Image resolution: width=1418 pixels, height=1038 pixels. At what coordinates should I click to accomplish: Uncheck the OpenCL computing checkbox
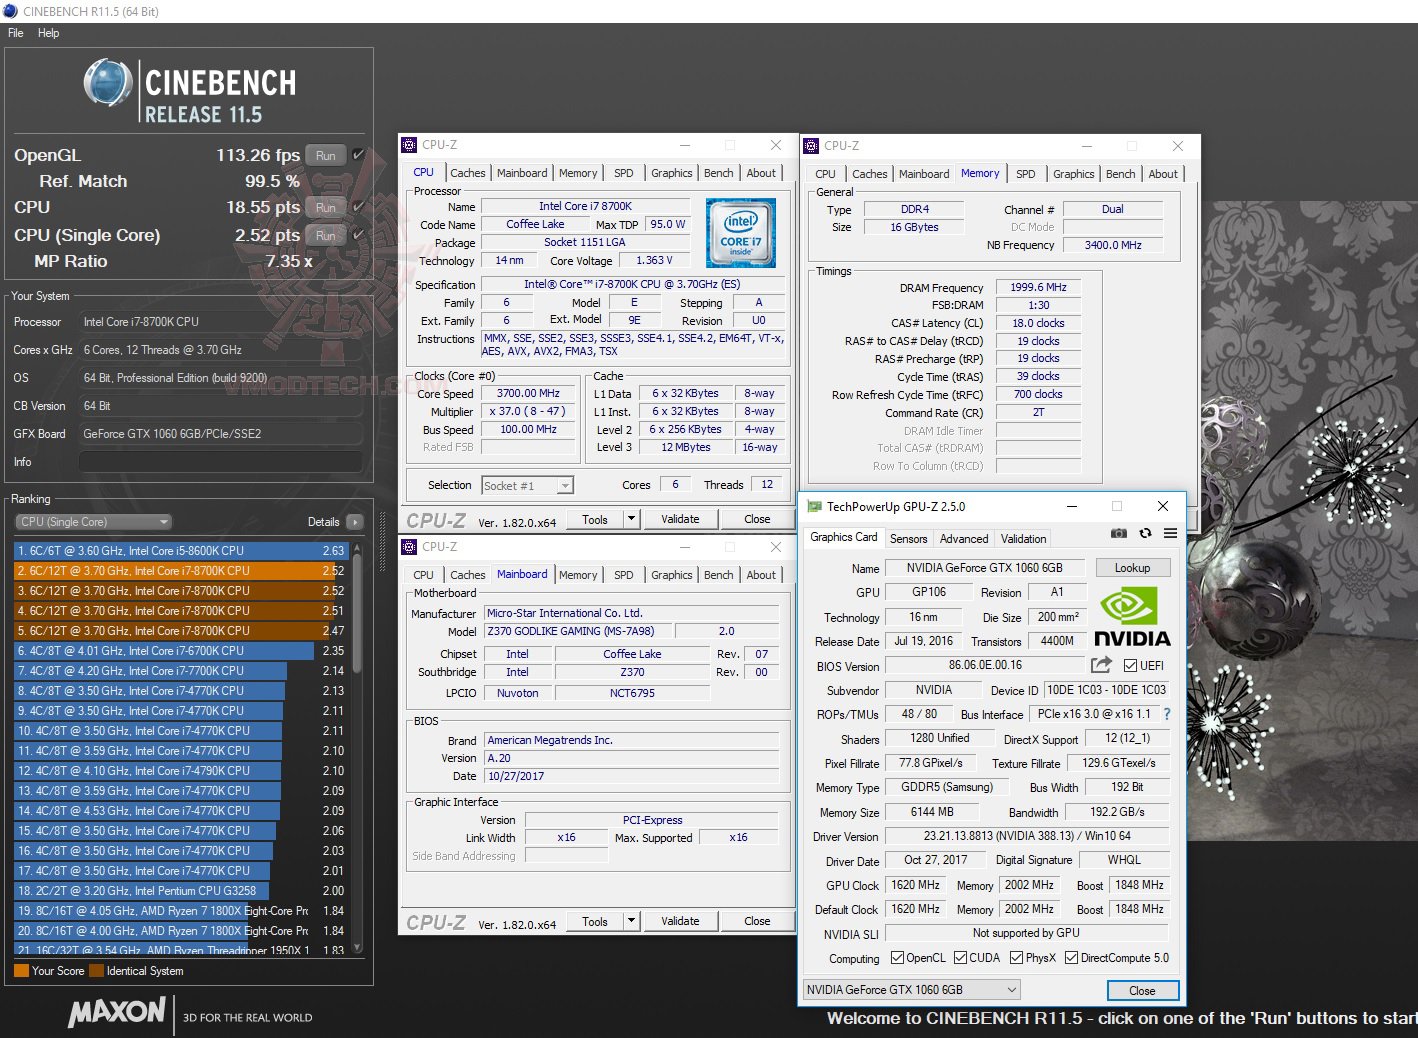[896, 957]
